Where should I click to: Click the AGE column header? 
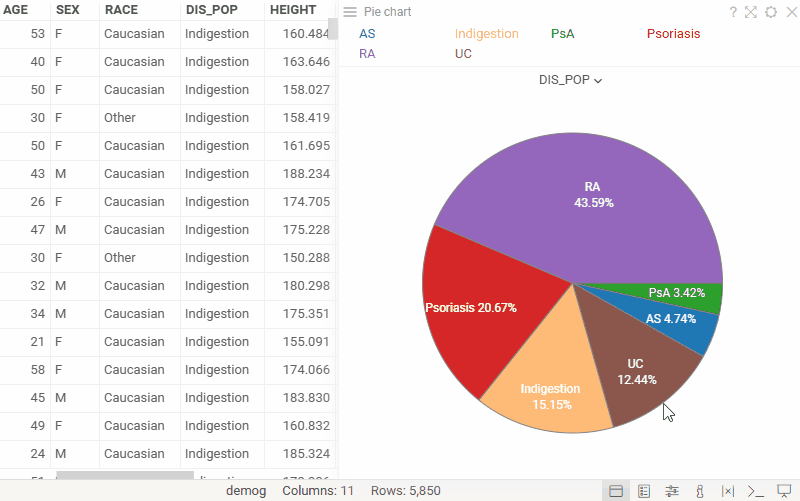(x=22, y=9)
